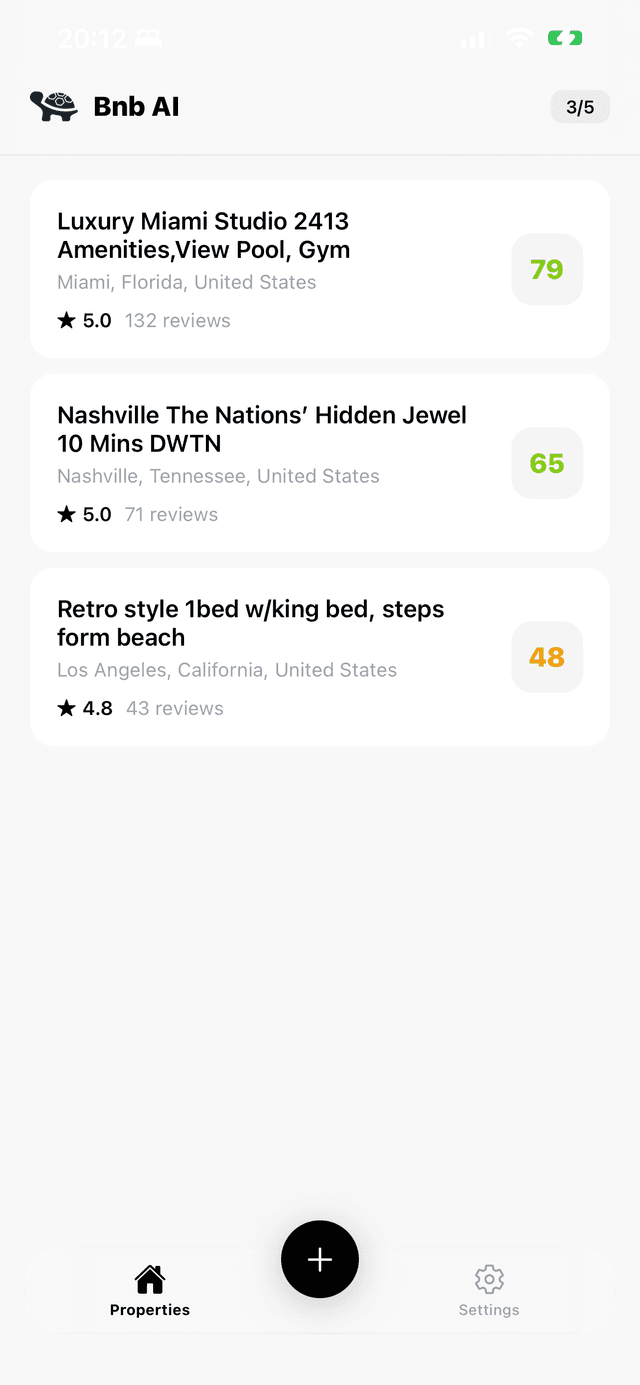Tap the score 48 badge on Retro listing
This screenshot has width=640, height=1385.
click(546, 657)
